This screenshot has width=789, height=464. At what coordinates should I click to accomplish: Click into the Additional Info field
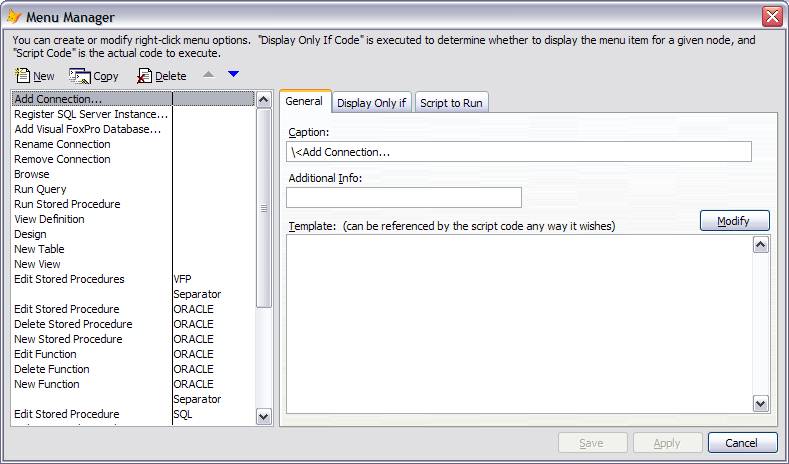click(404, 198)
